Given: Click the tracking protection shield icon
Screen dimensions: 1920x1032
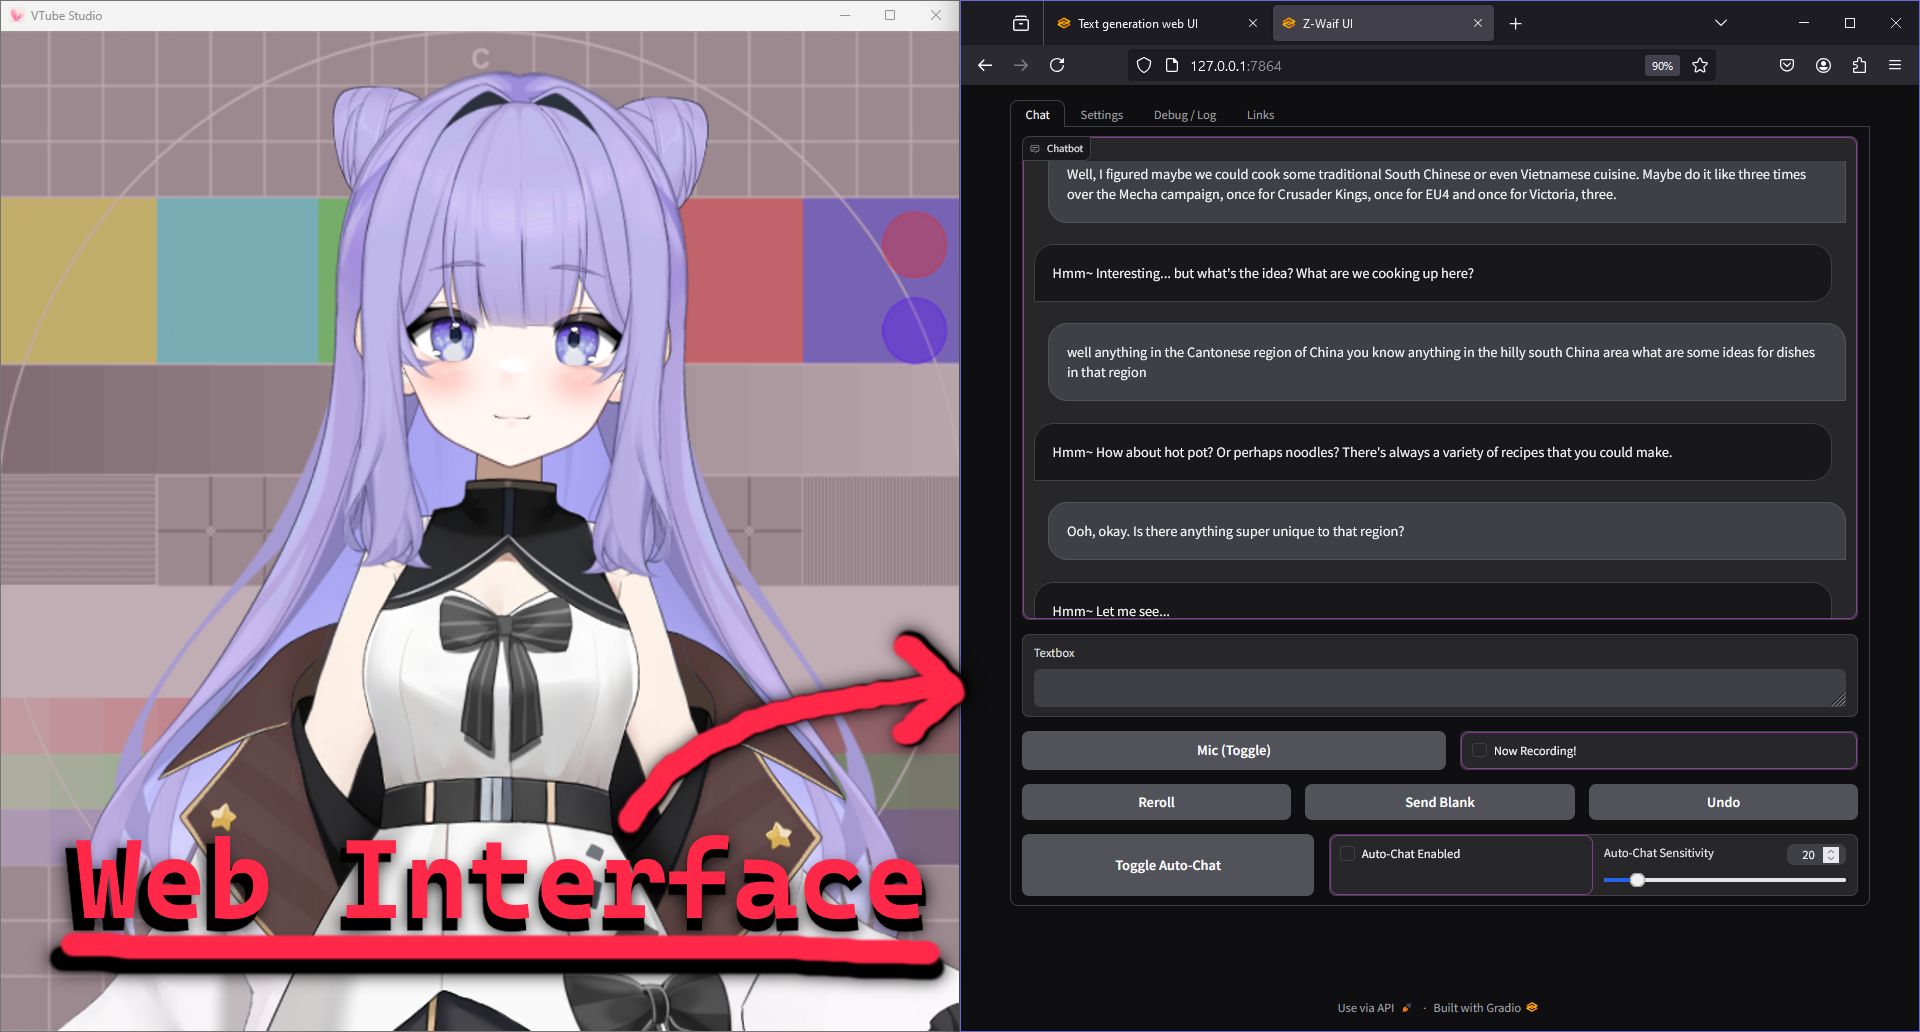Looking at the screenshot, I should point(1143,65).
